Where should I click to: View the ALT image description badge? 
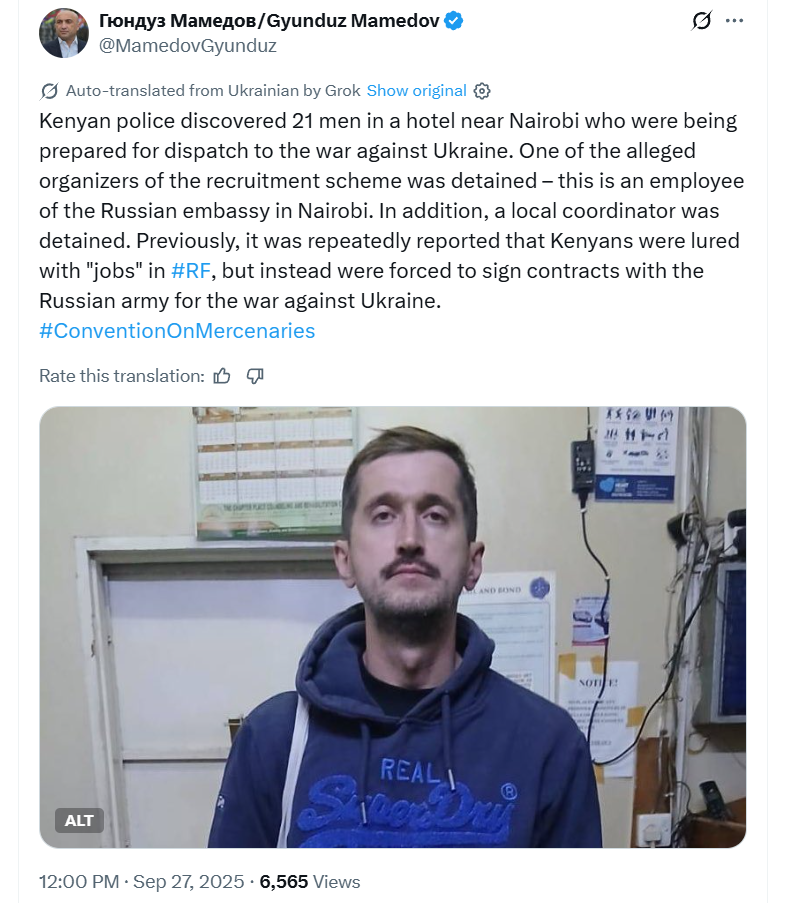pyautogui.click(x=79, y=821)
